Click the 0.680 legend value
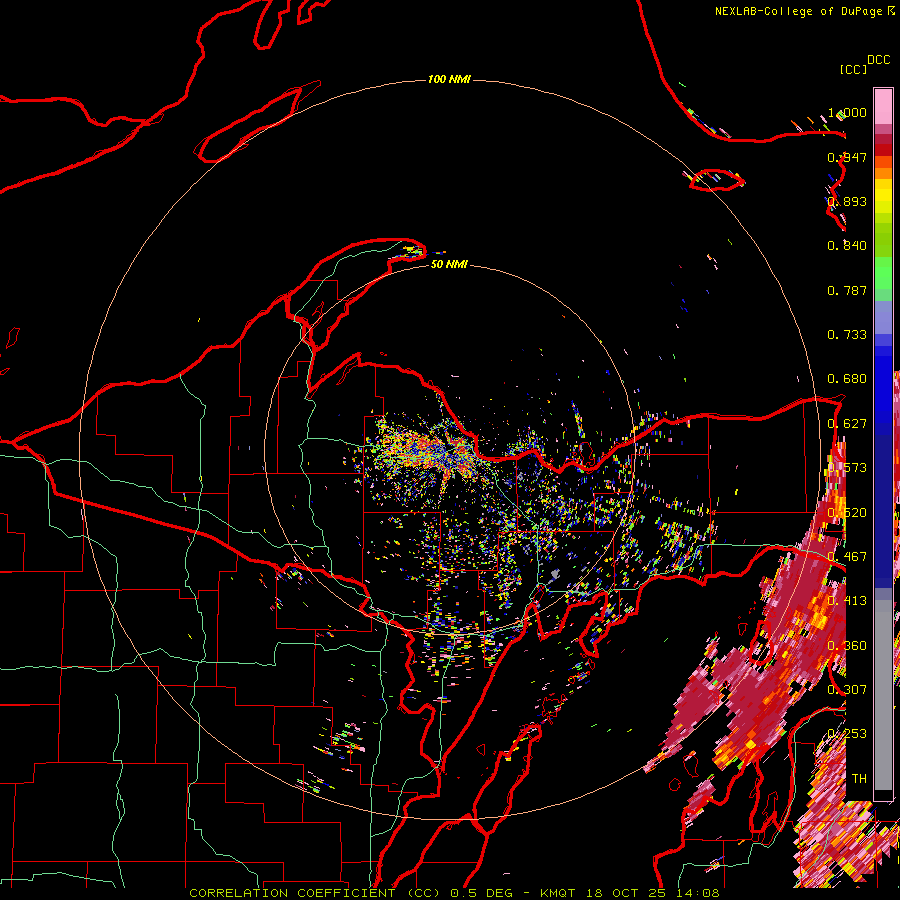Screen dimensions: 900x900 click(847, 379)
